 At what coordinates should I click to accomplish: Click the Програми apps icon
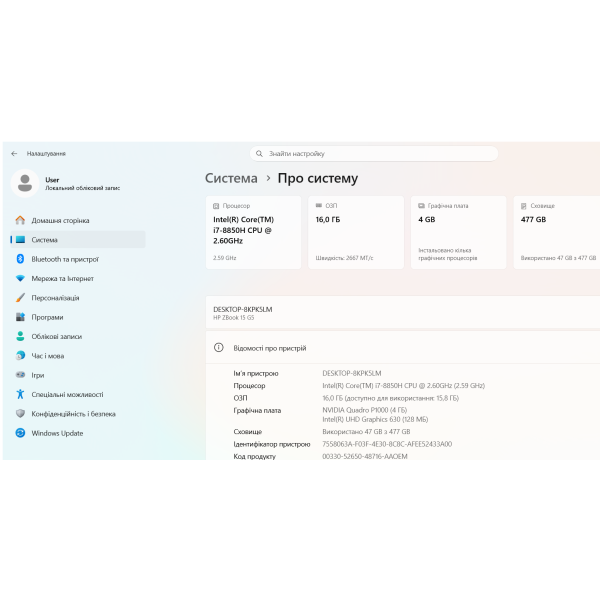20,317
